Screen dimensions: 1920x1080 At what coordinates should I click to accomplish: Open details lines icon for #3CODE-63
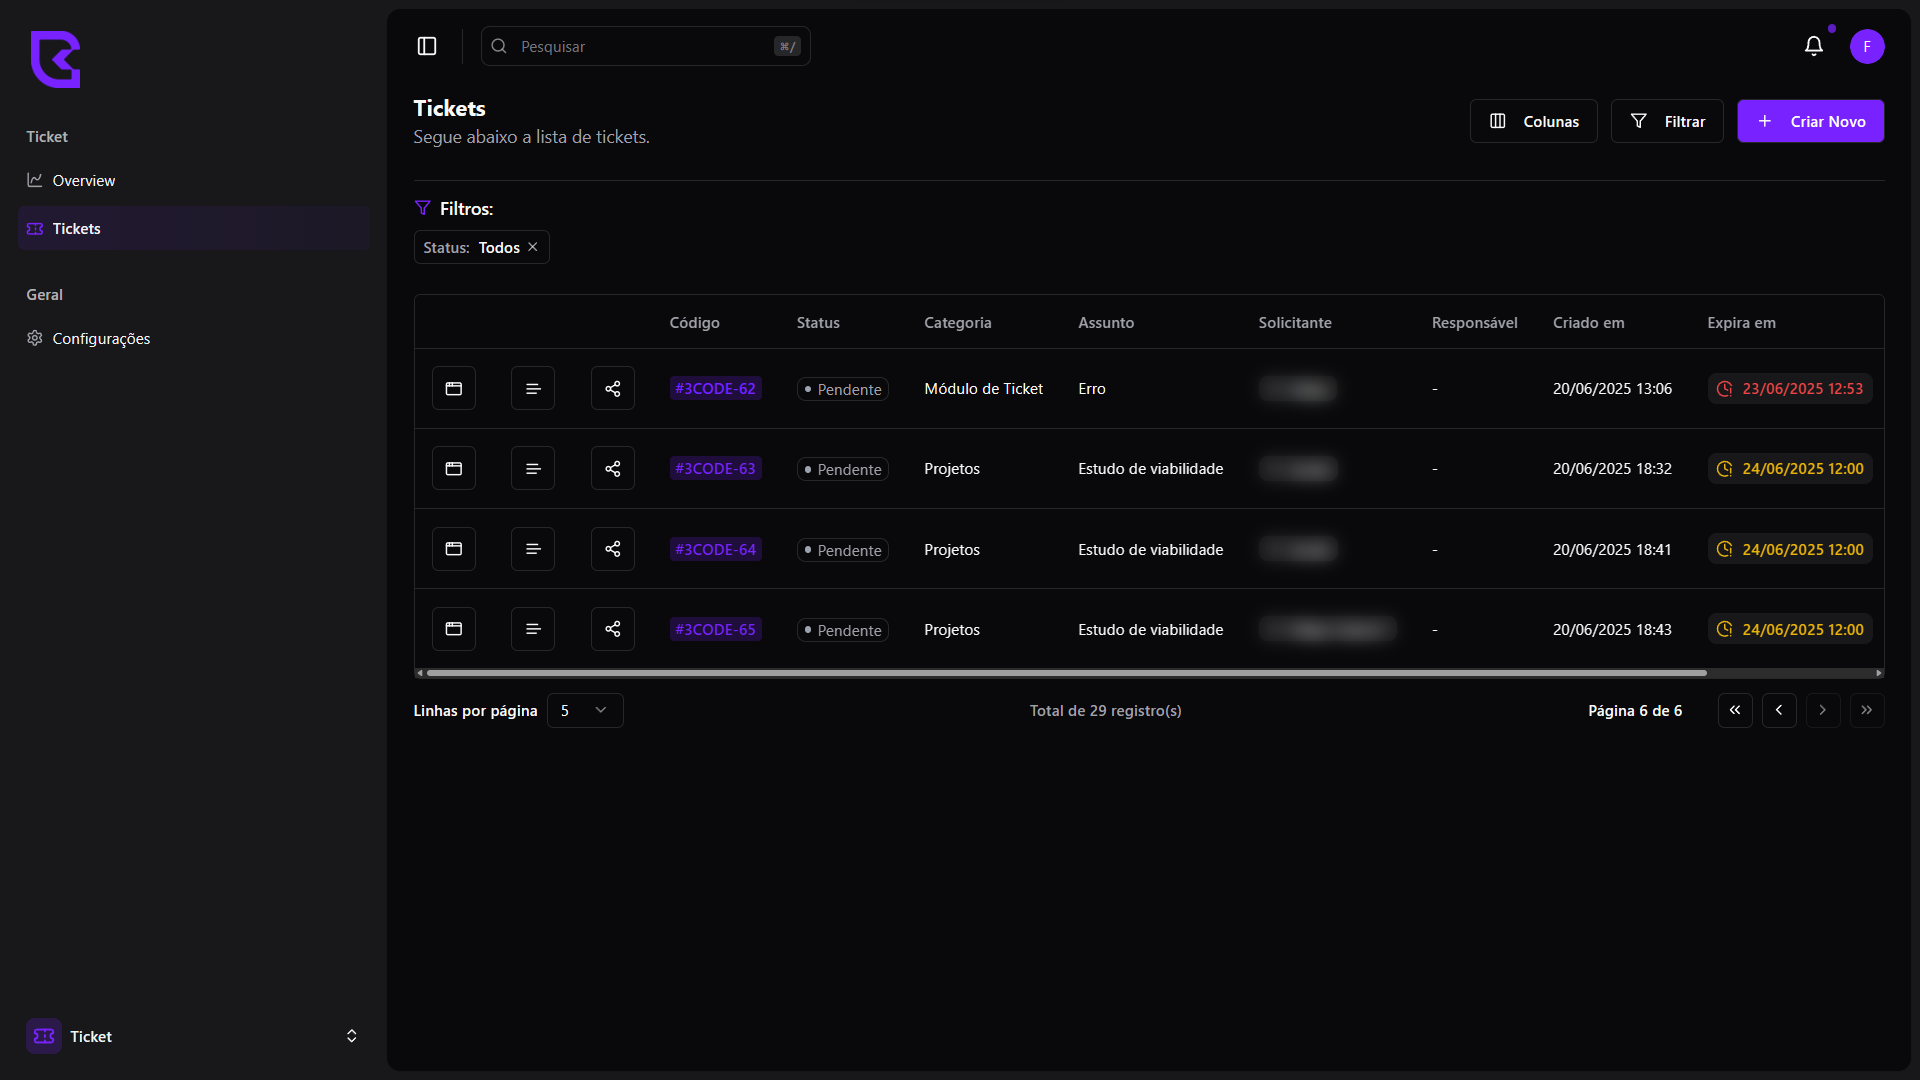click(532, 468)
